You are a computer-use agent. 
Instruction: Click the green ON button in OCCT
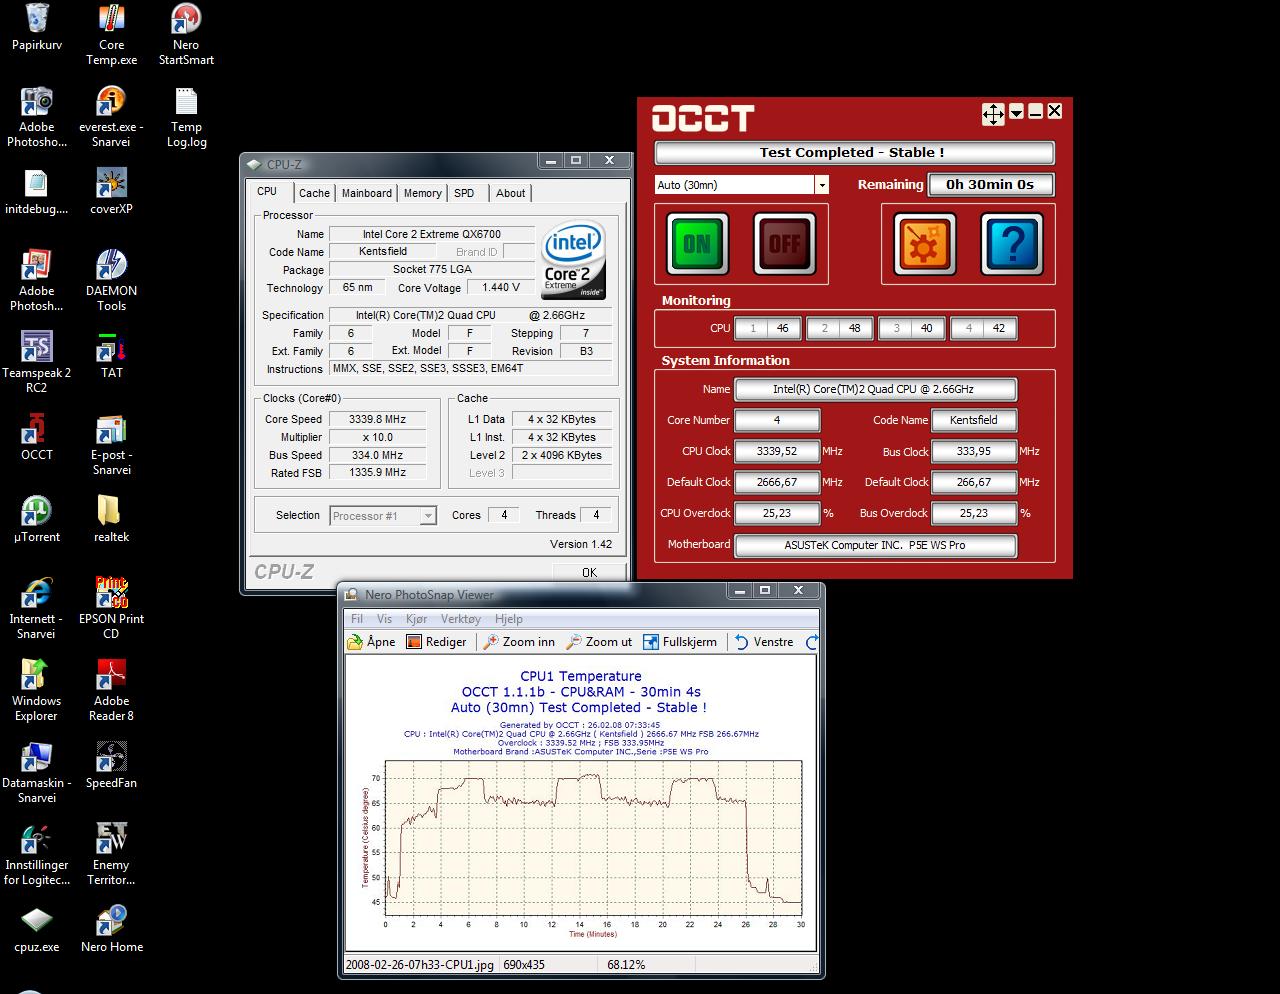click(x=697, y=243)
